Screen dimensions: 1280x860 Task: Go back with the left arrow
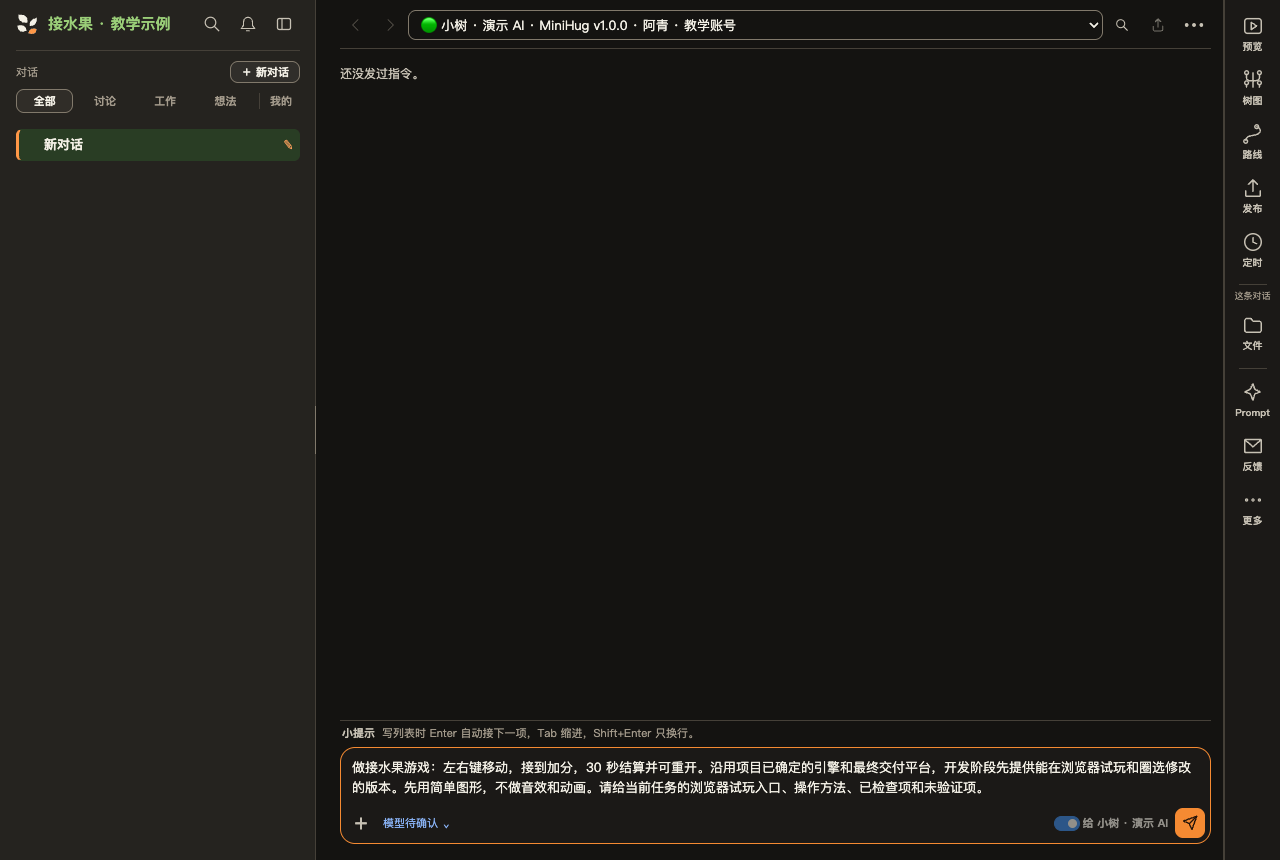point(356,25)
